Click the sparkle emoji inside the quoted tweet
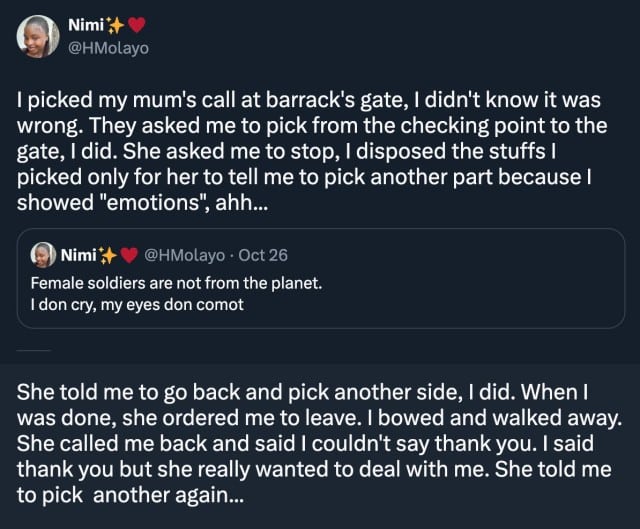640x529 pixels. tap(107, 255)
